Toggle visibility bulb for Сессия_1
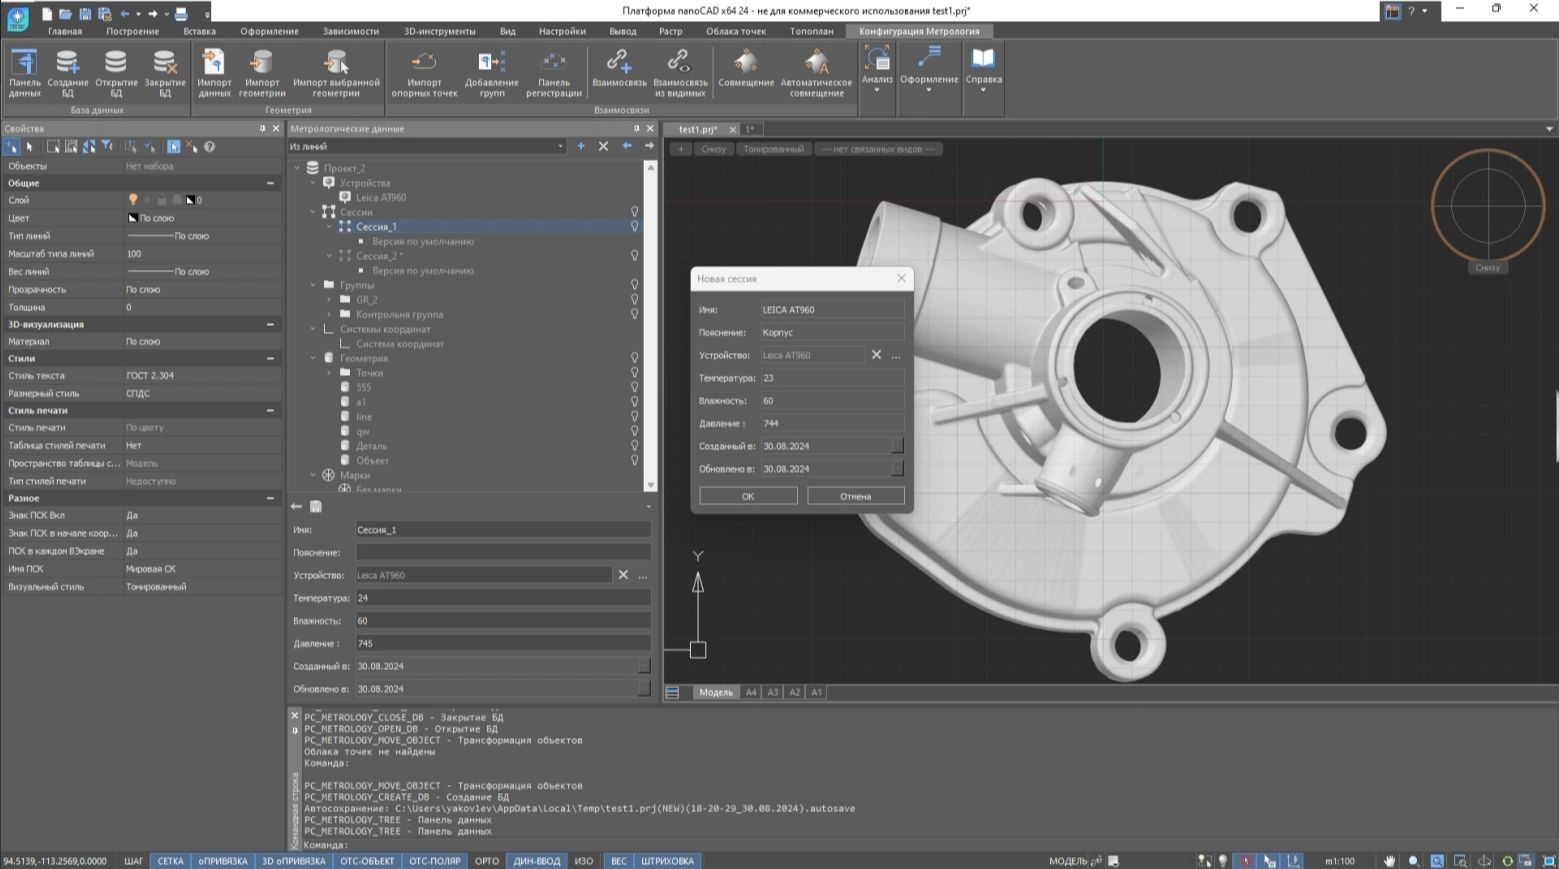This screenshot has height=869, width=1559. pyautogui.click(x=634, y=227)
